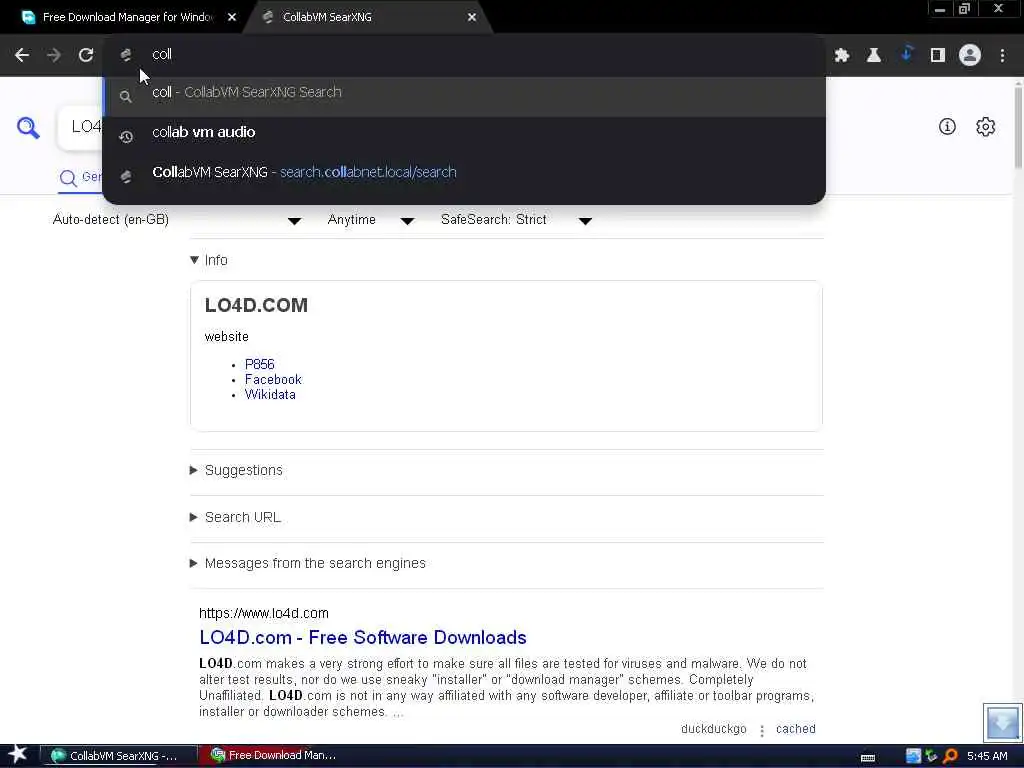Switch to Free Download Manager for Windows tab
Viewport: 1024px width, 768px height.
pos(127,18)
